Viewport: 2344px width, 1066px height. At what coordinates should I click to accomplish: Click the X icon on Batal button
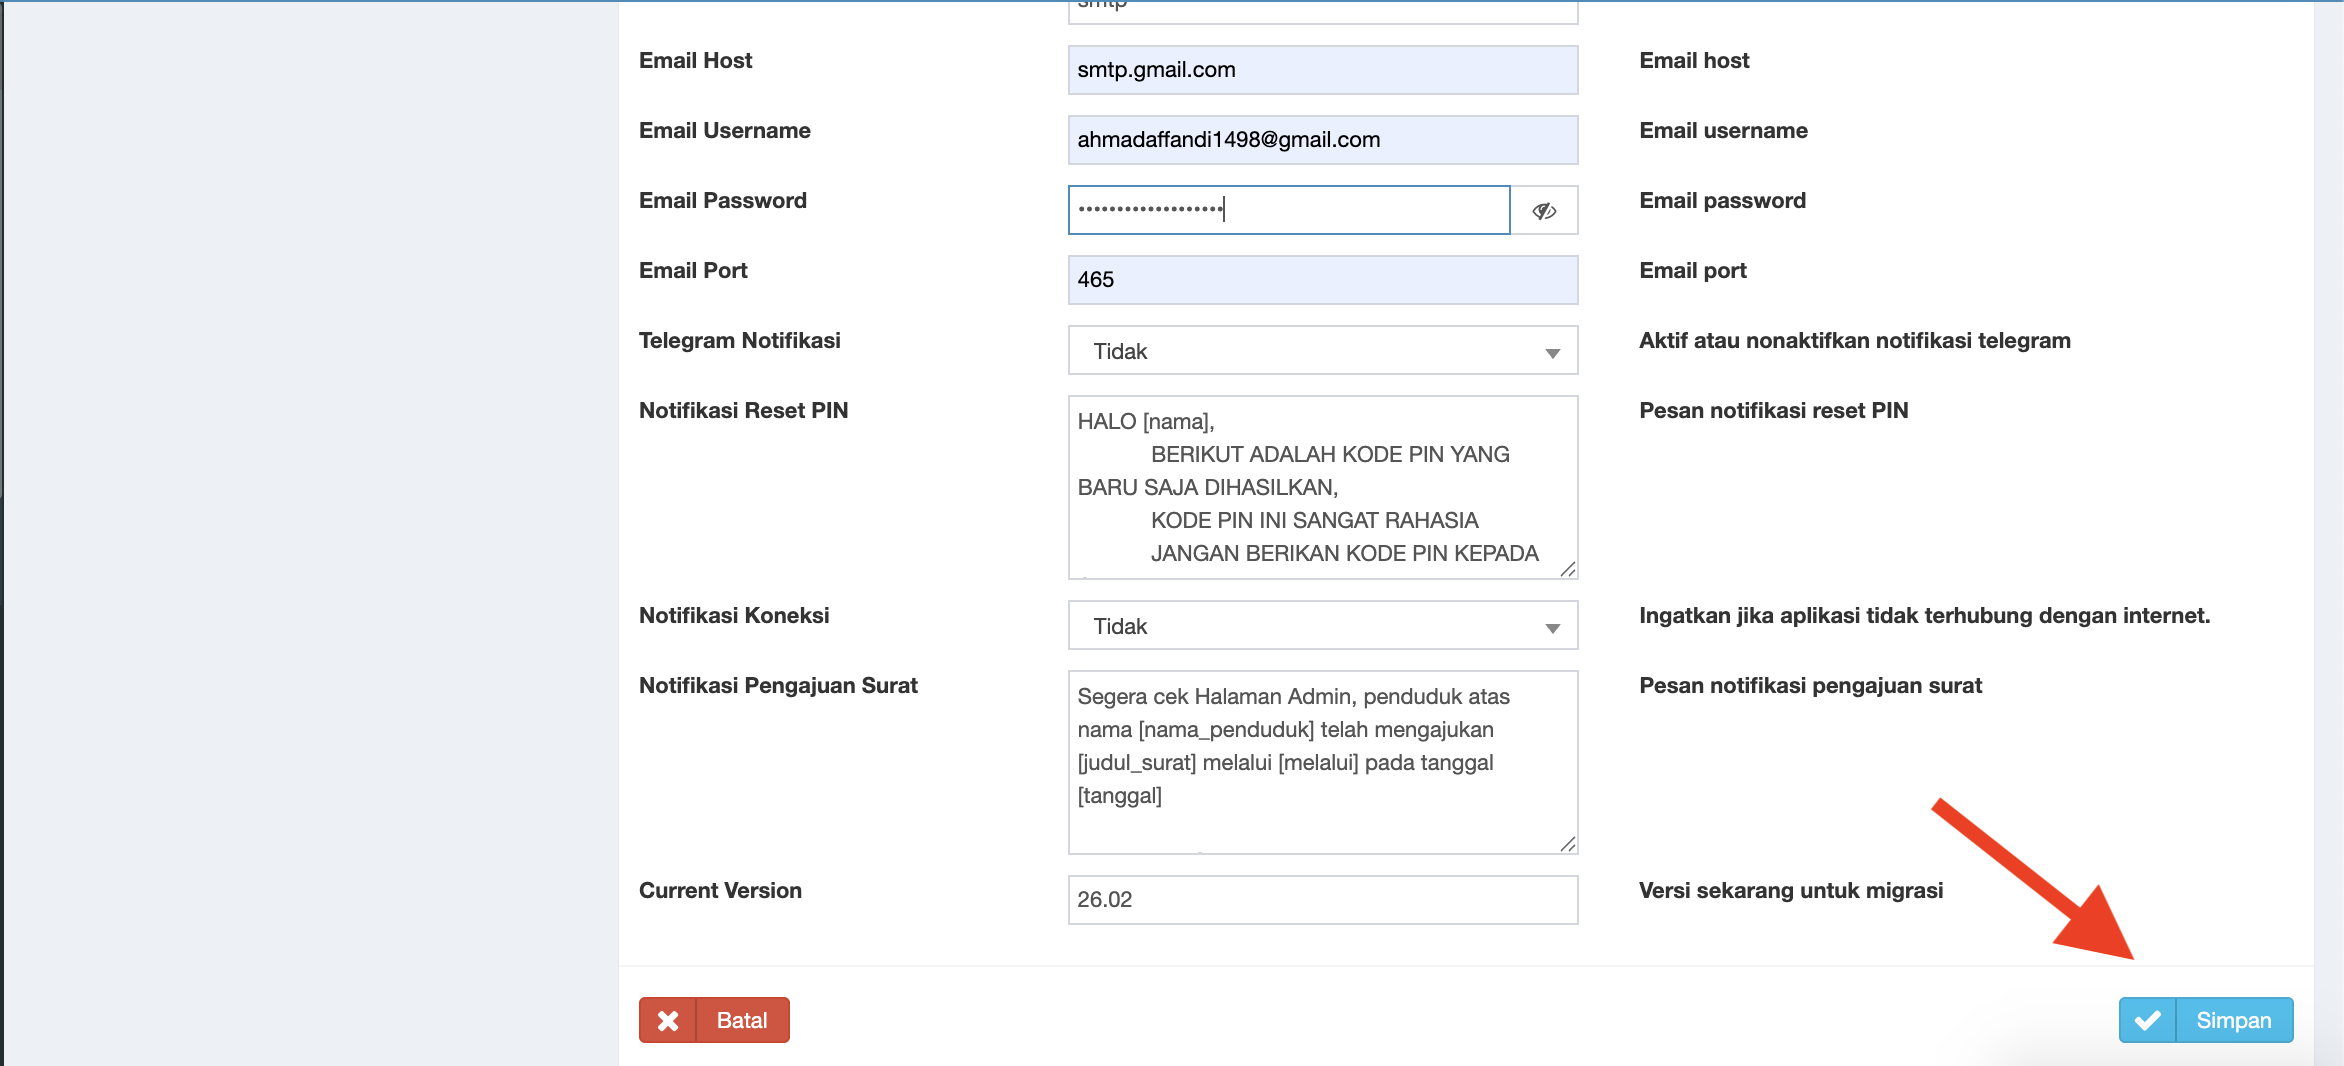pyautogui.click(x=668, y=1020)
